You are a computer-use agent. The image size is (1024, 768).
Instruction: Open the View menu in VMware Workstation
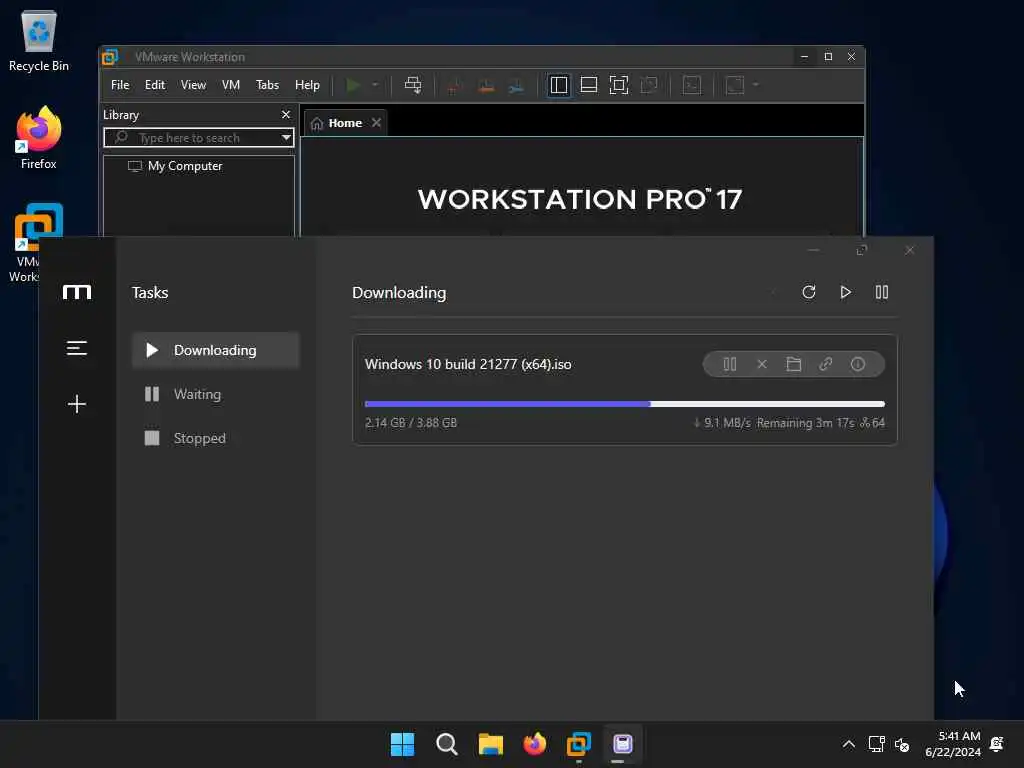[193, 85]
